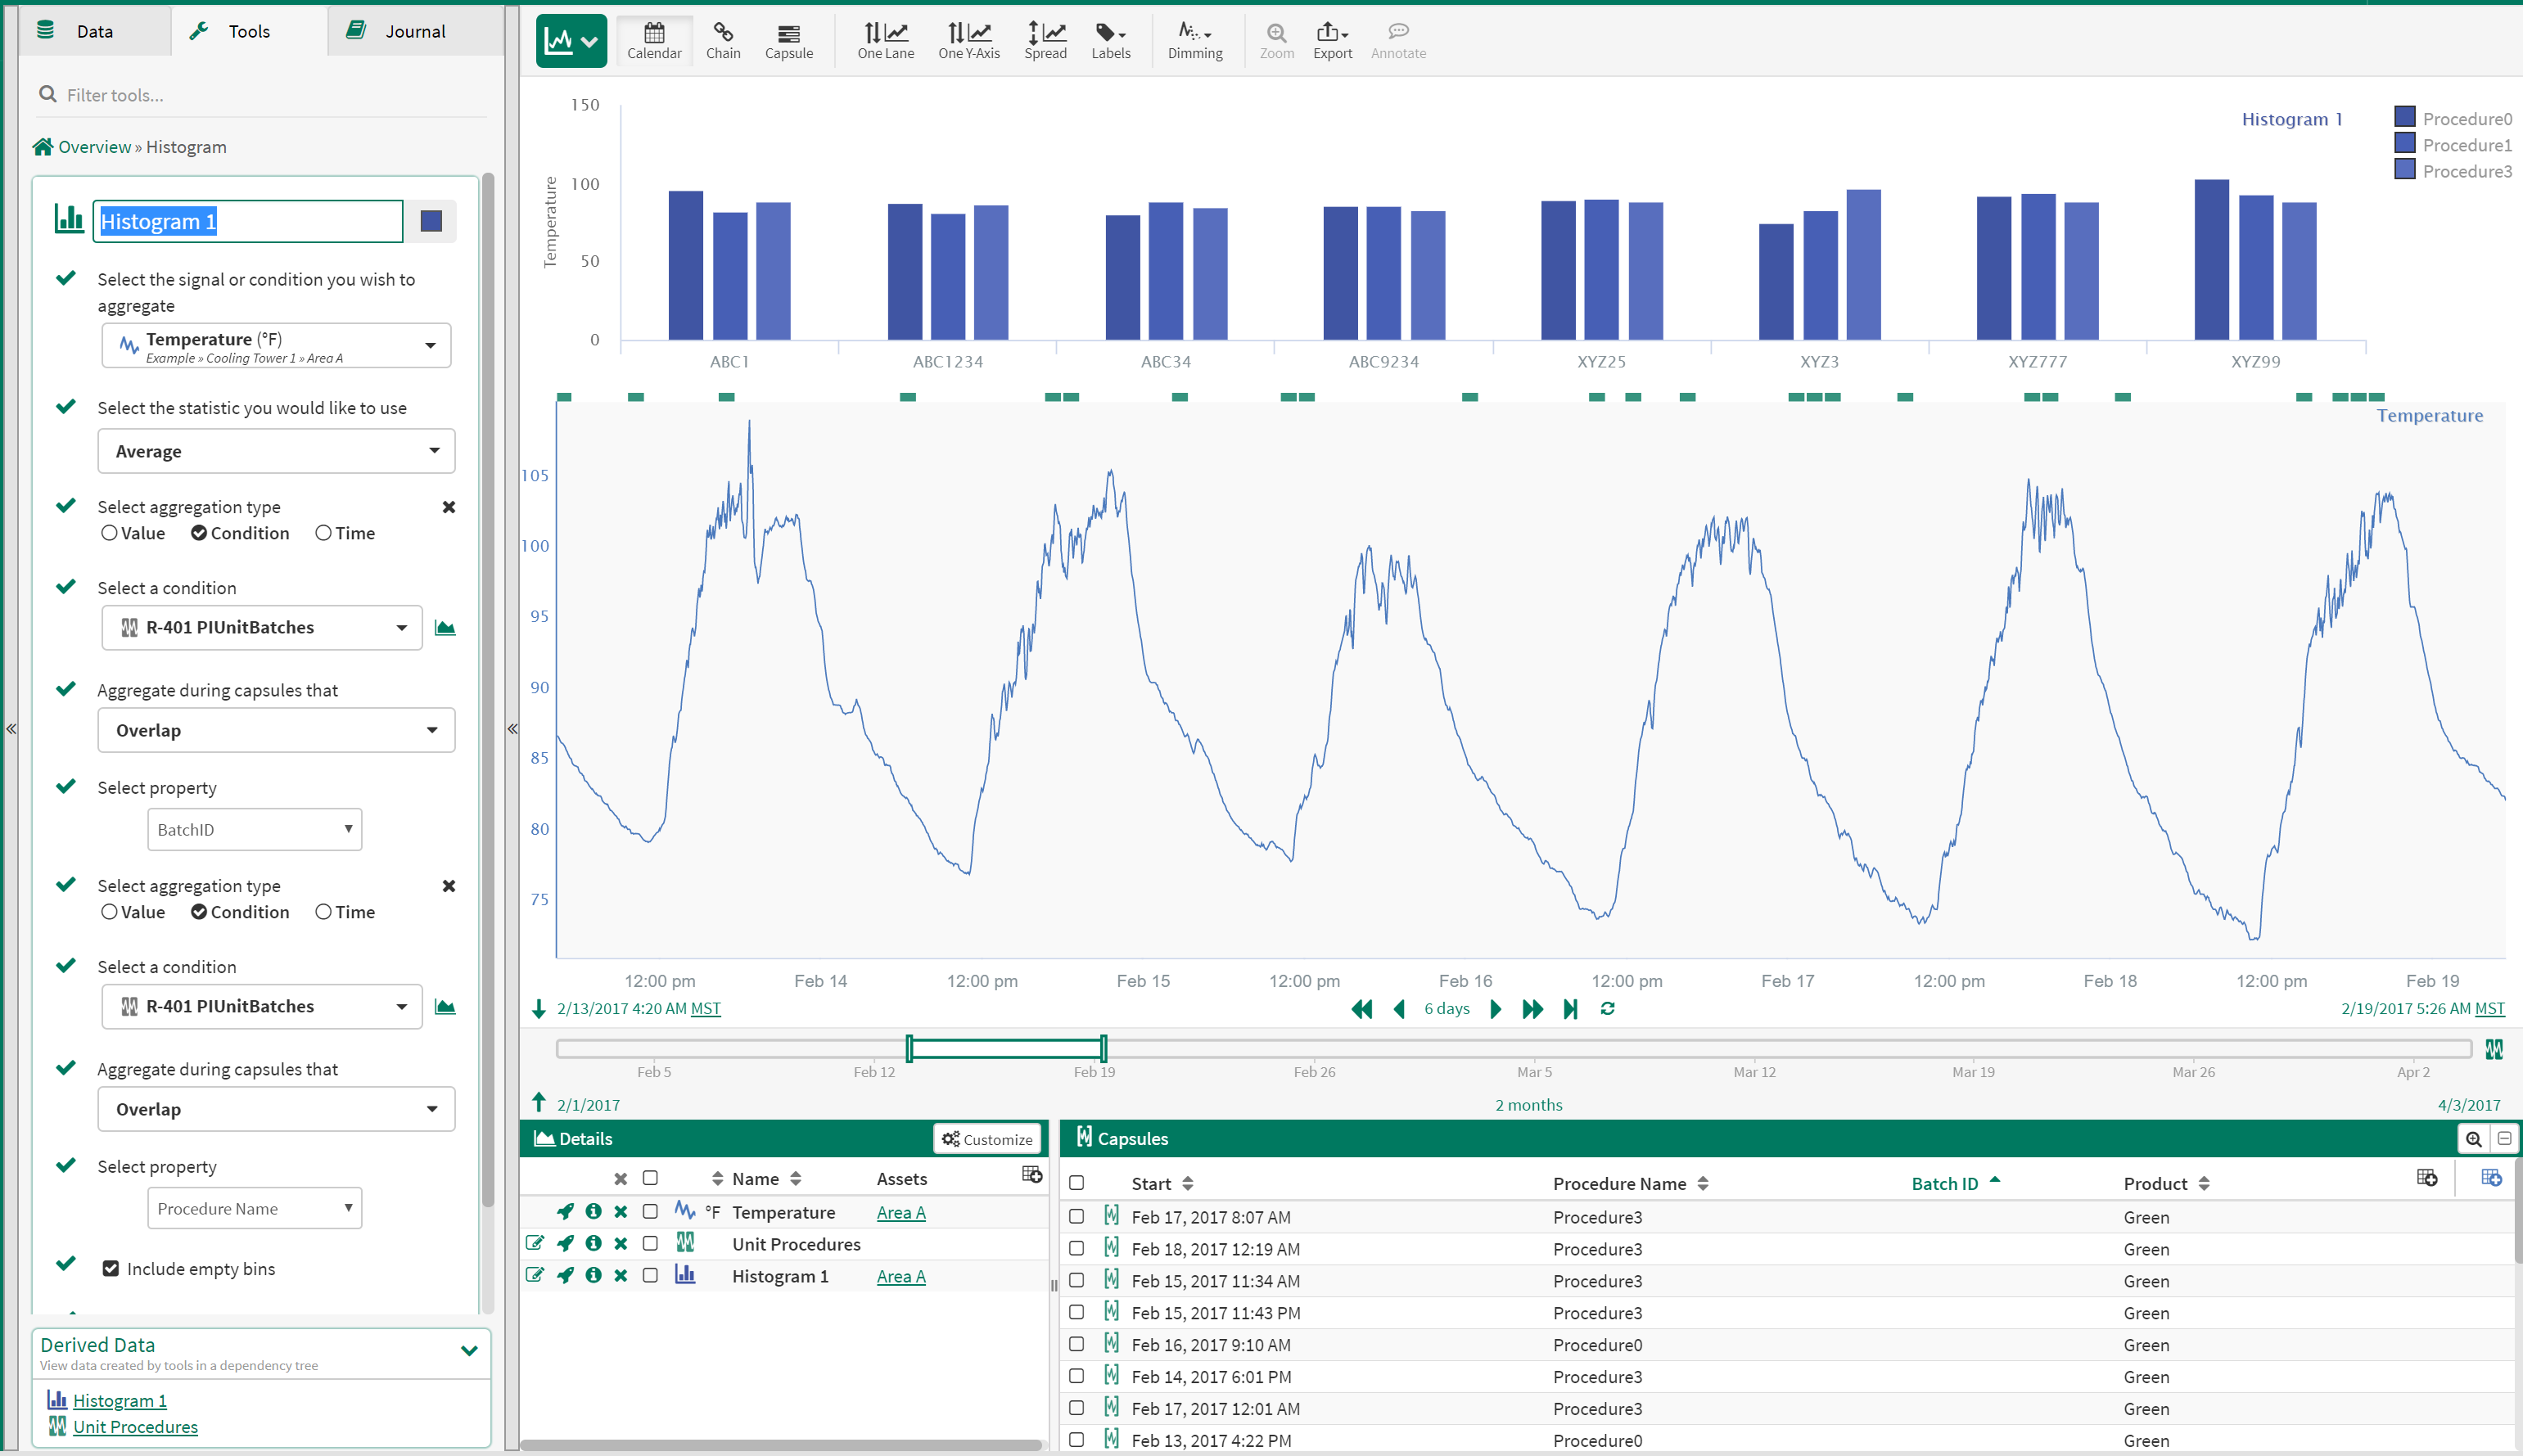This screenshot has width=2523, height=1456.
Task: Click the Customize button in Details
Action: [x=987, y=1138]
